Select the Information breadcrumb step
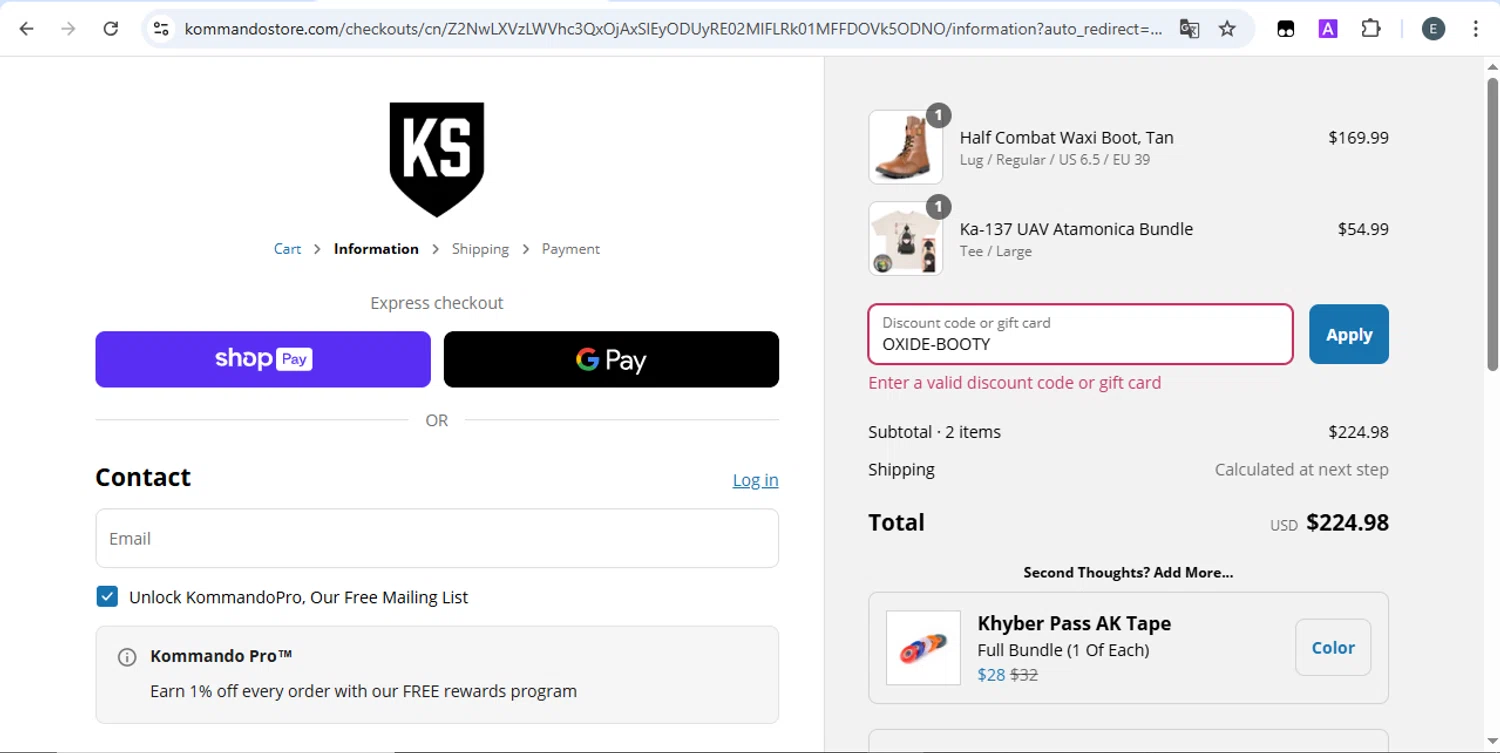This screenshot has width=1500, height=753. [x=376, y=249]
